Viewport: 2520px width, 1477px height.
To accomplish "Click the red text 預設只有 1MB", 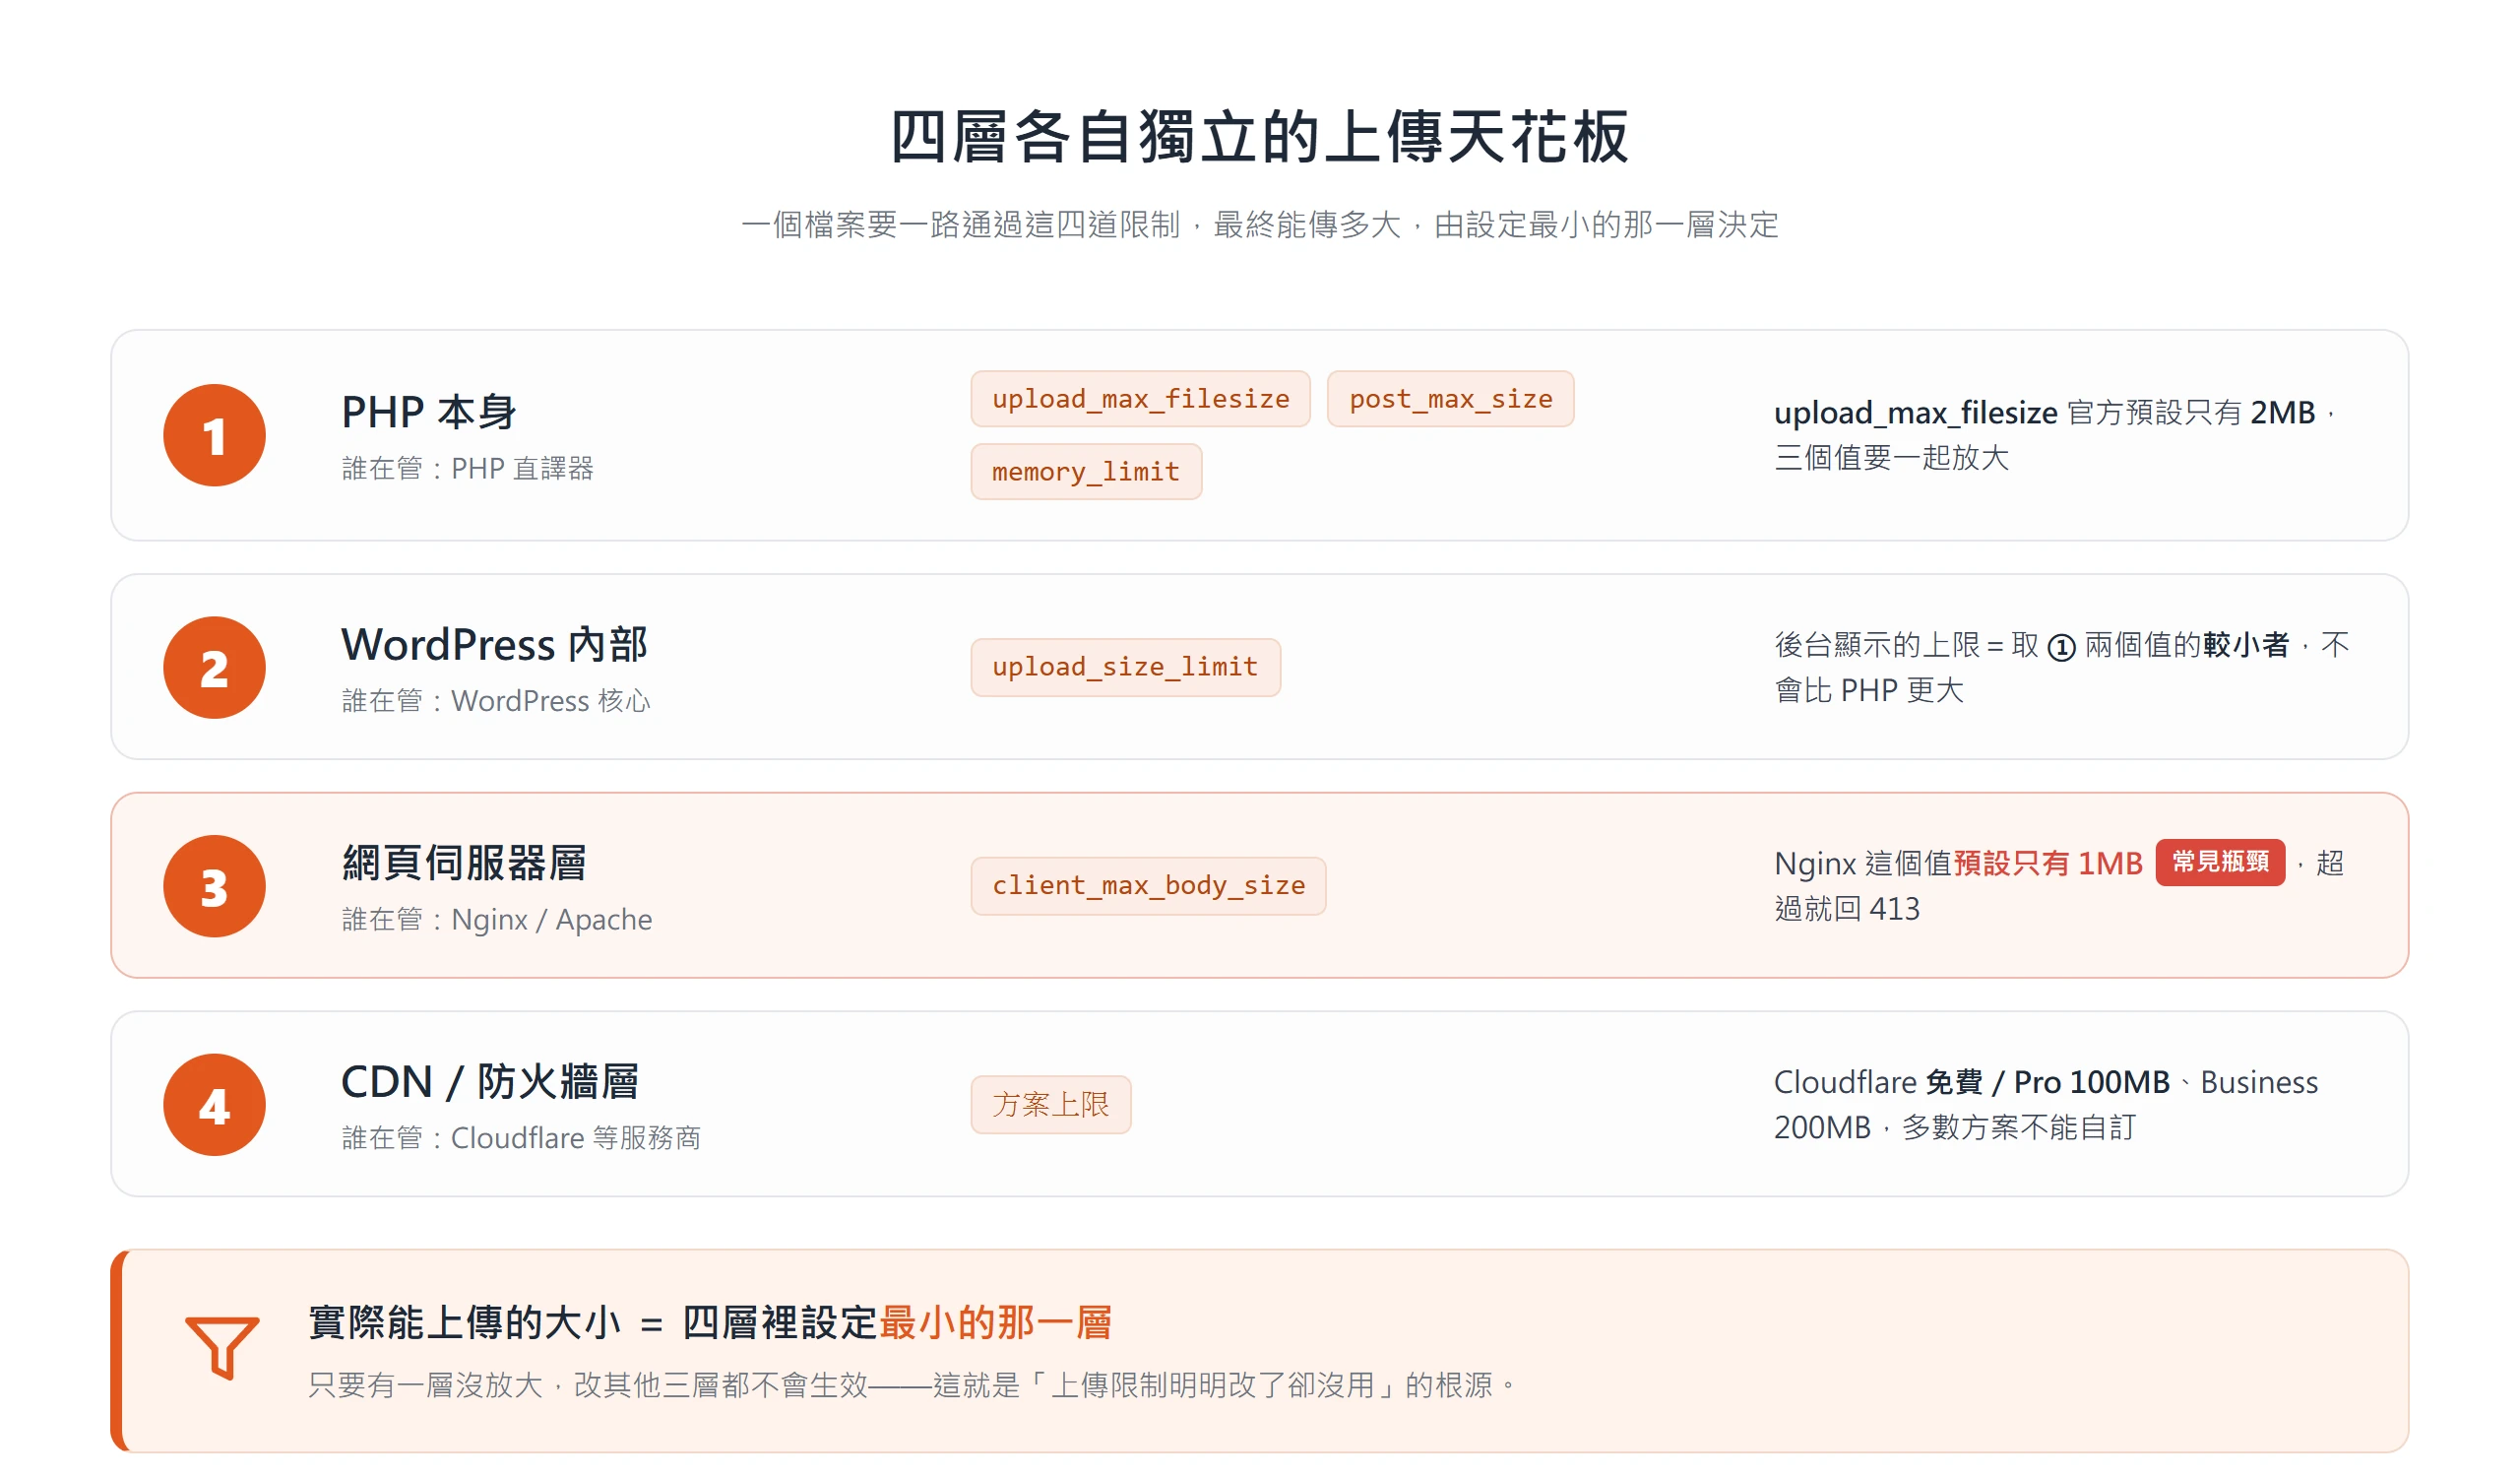I will coord(2048,864).
